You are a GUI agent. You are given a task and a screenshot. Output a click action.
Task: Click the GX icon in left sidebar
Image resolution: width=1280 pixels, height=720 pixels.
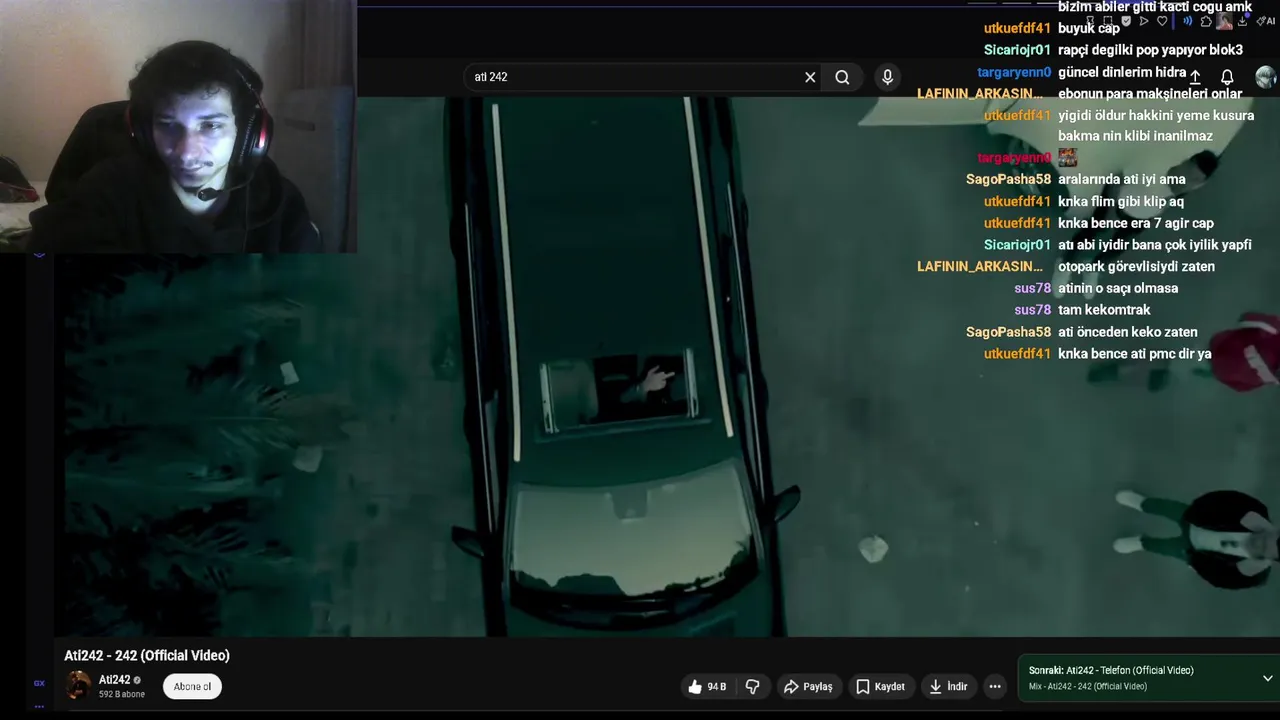[39, 683]
